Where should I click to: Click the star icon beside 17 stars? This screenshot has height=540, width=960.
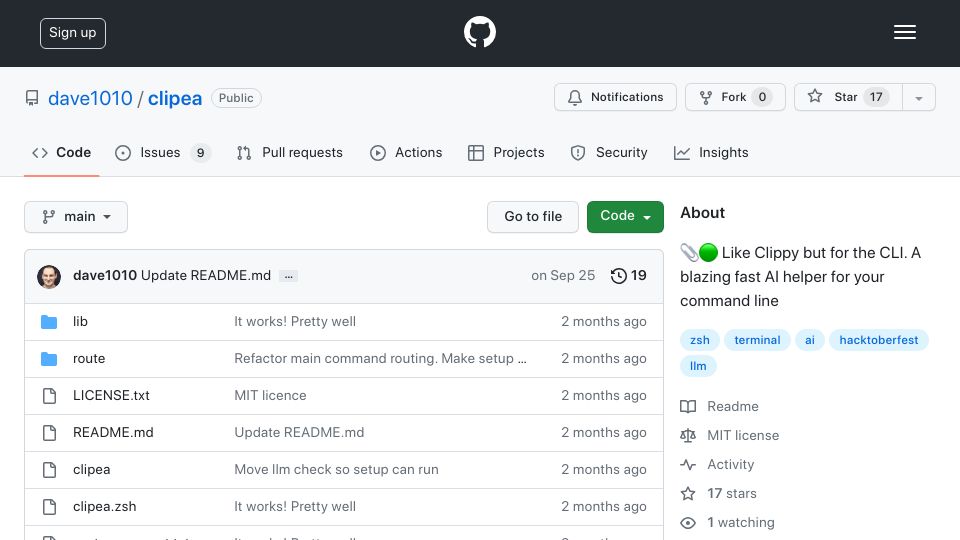click(x=688, y=493)
